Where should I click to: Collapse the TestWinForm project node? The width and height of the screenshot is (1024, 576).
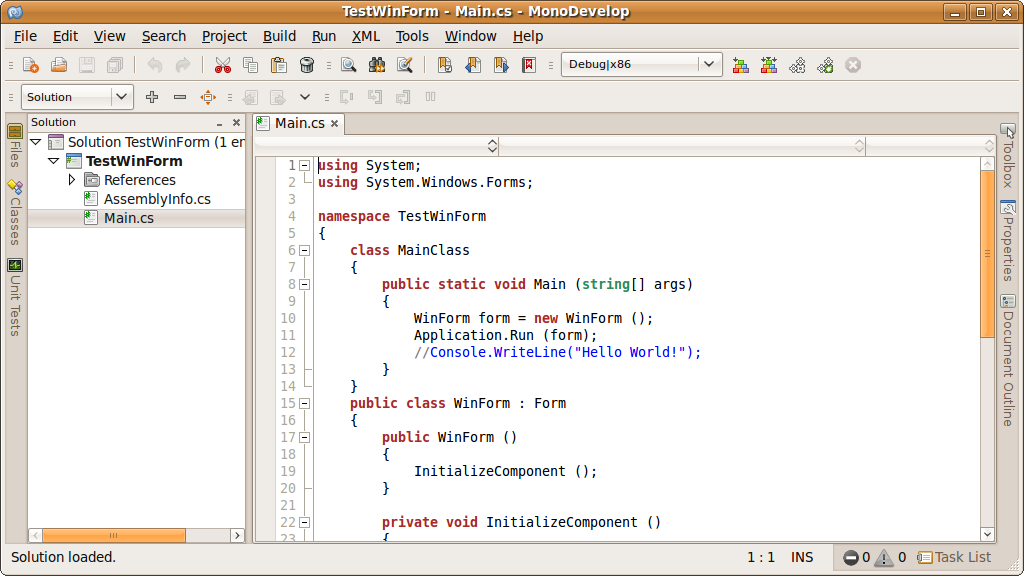click(x=54, y=161)
